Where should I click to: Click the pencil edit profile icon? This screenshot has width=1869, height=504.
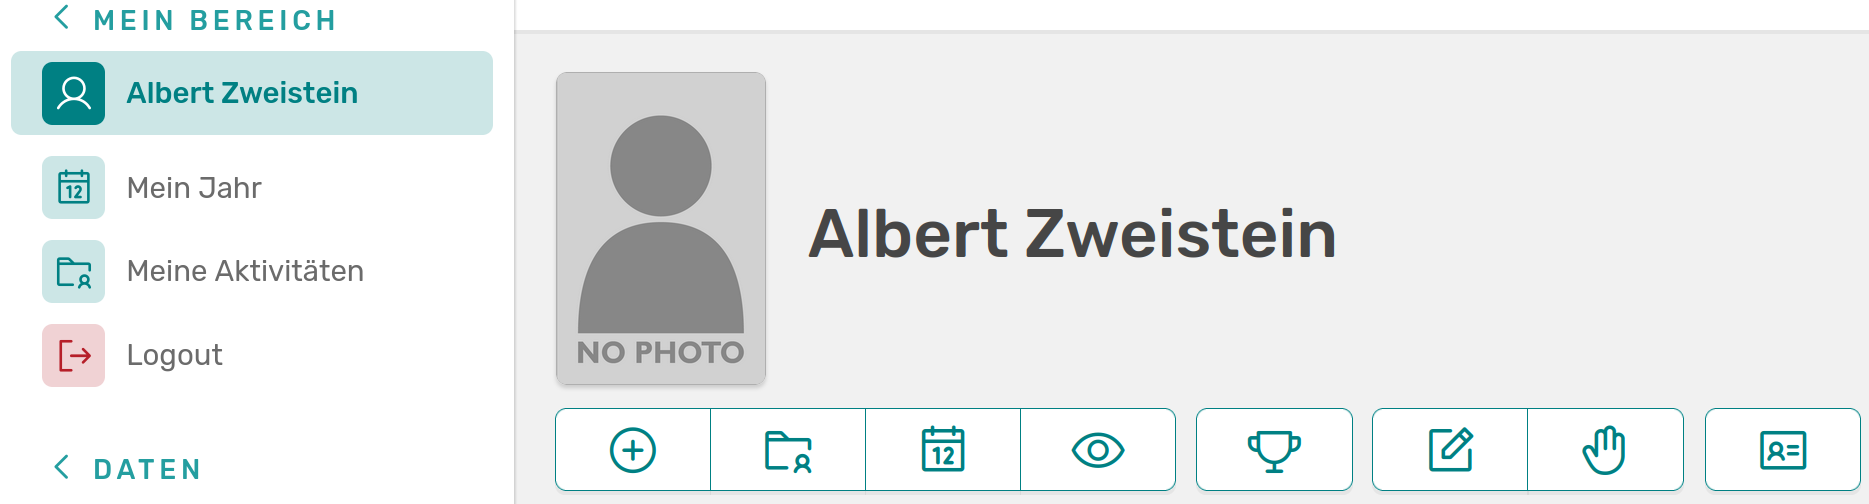click(1450, 450)
